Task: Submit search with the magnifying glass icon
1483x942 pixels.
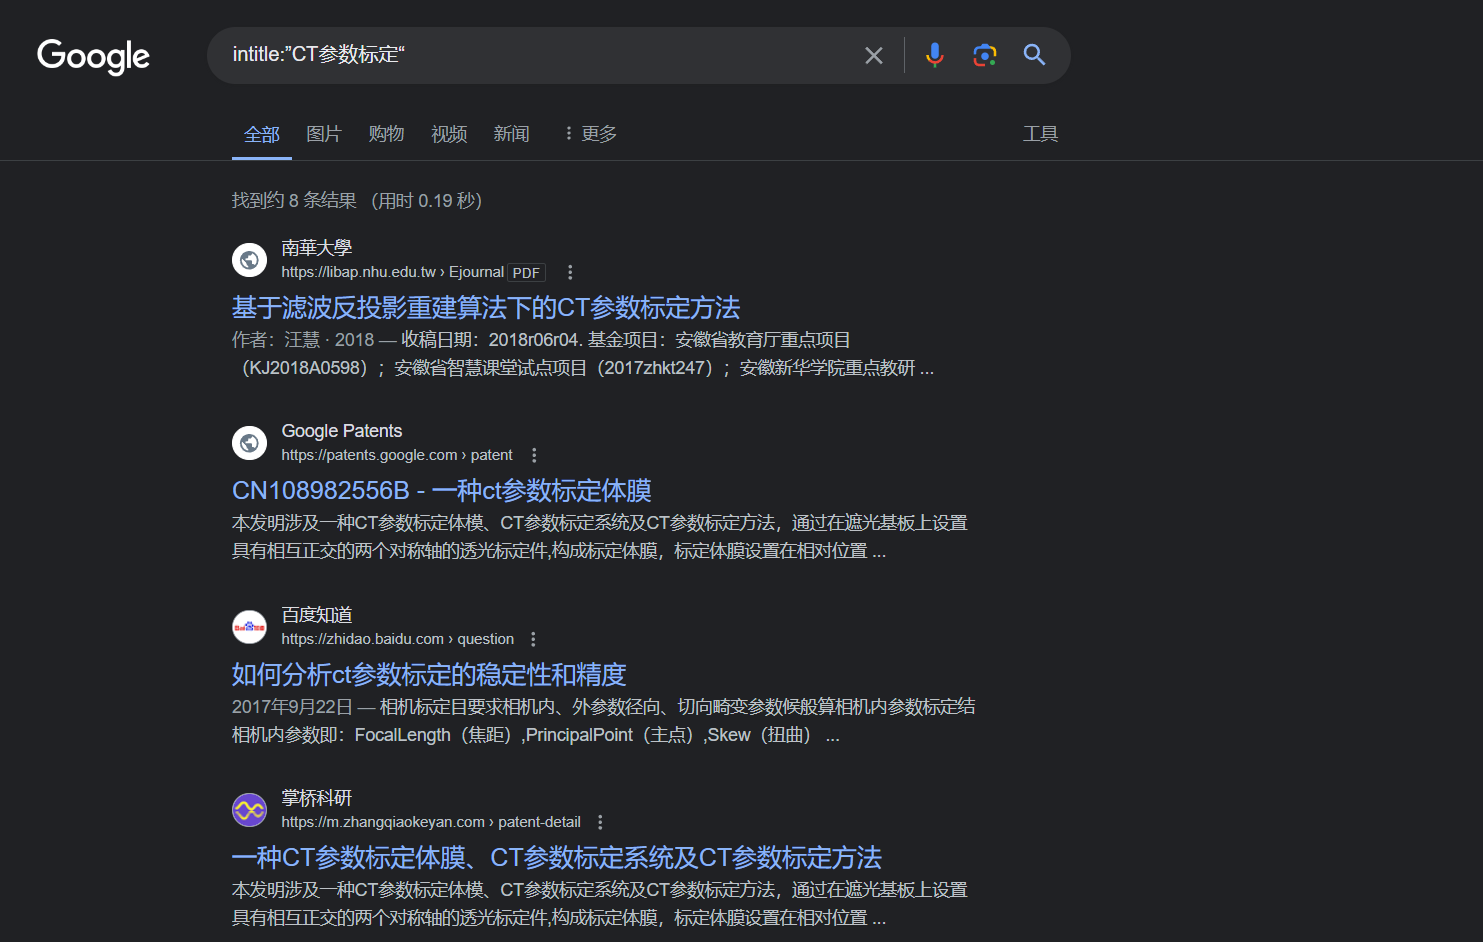Action: coord(1034,55)
